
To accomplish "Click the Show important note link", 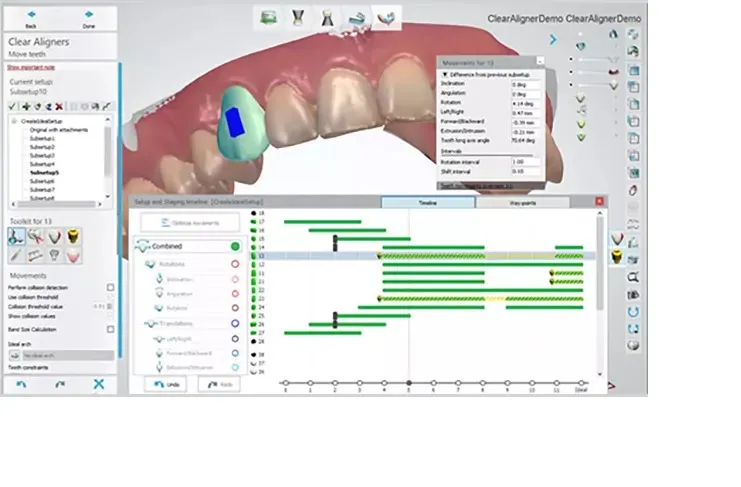I will coord(29,67).
